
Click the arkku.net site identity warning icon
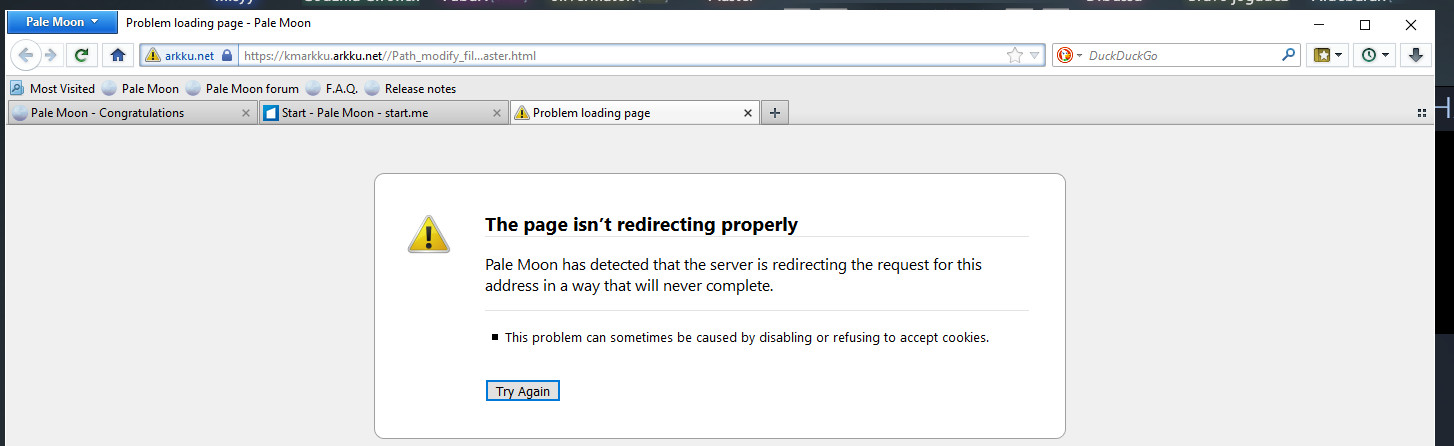pyautogui.click(x=152, y=56)
